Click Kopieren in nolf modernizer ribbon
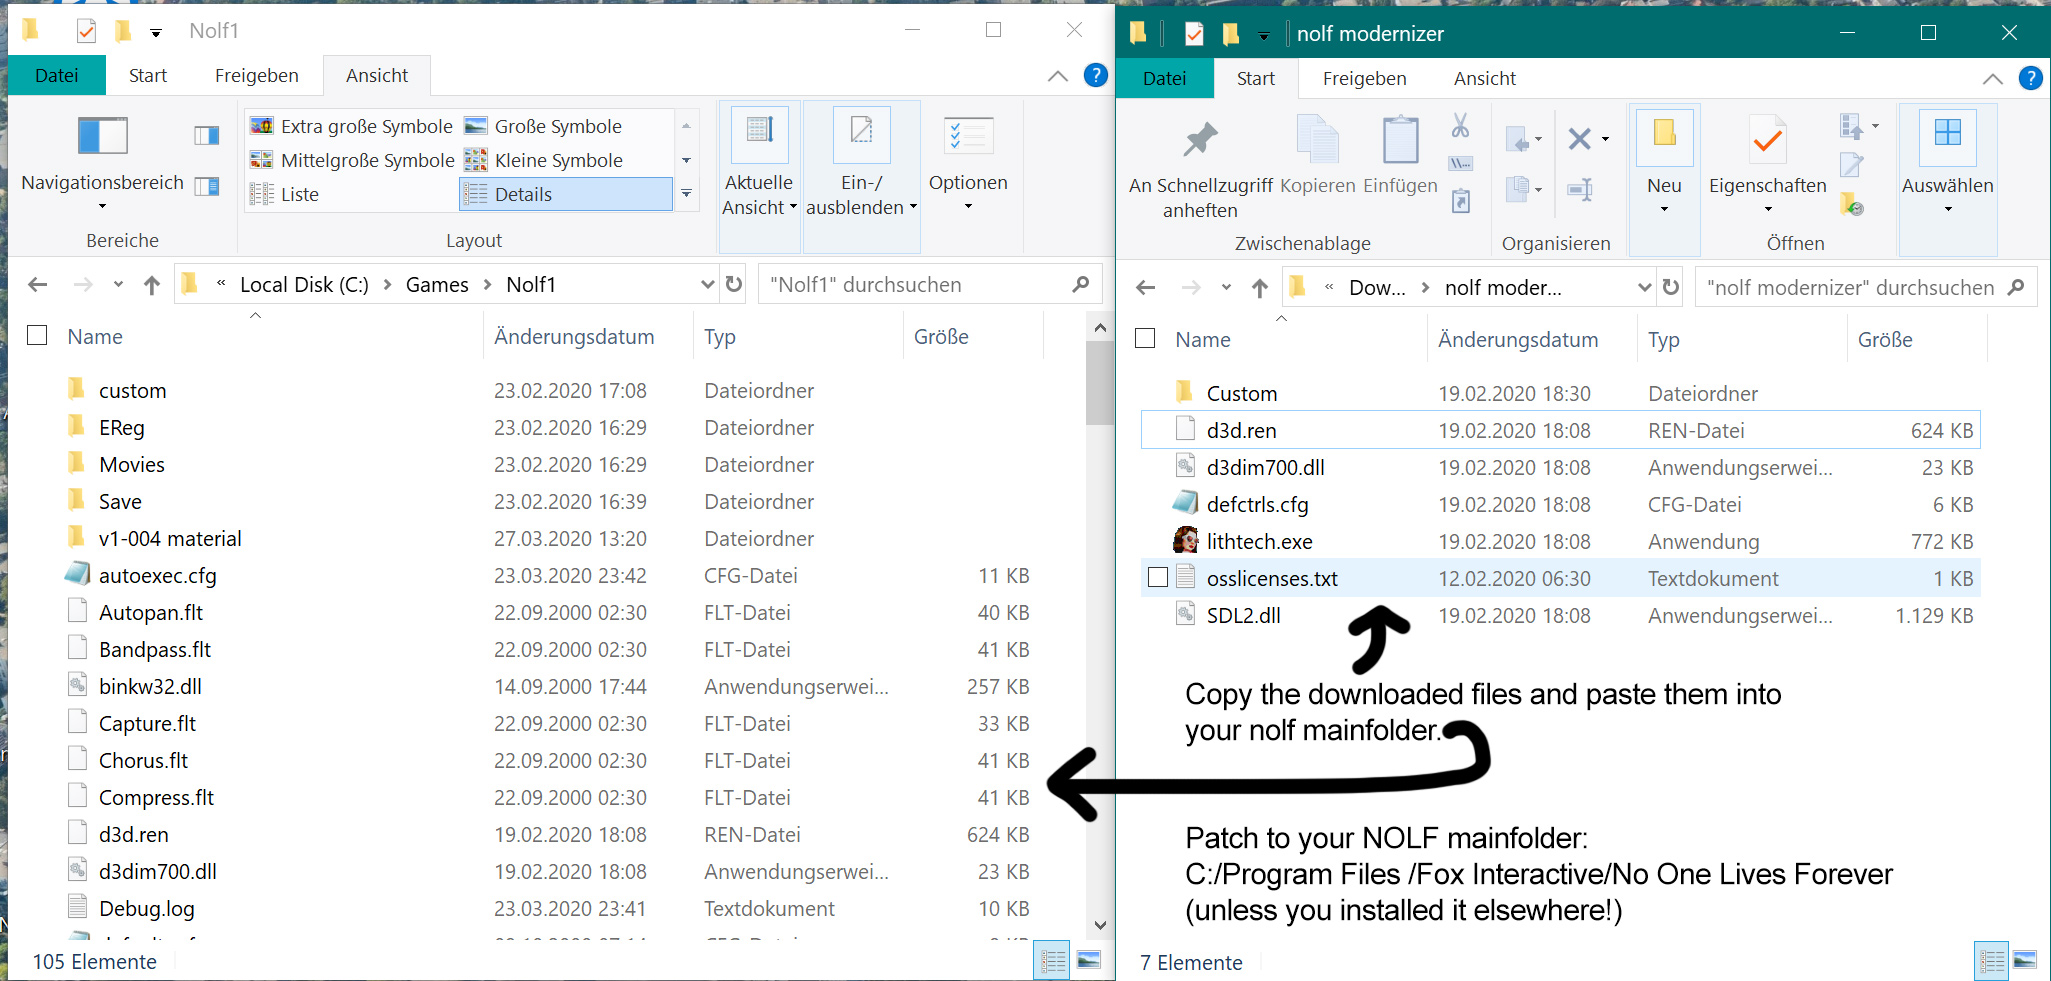This screenshot has height=981, width=2051. click(1317, 156)
